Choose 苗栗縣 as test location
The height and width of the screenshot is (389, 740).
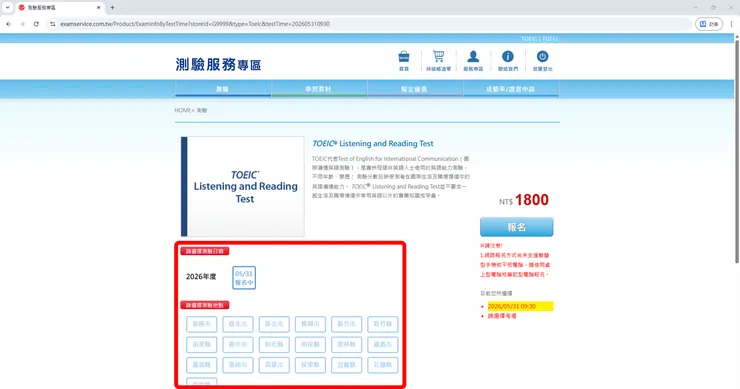[x=202, y=345]
